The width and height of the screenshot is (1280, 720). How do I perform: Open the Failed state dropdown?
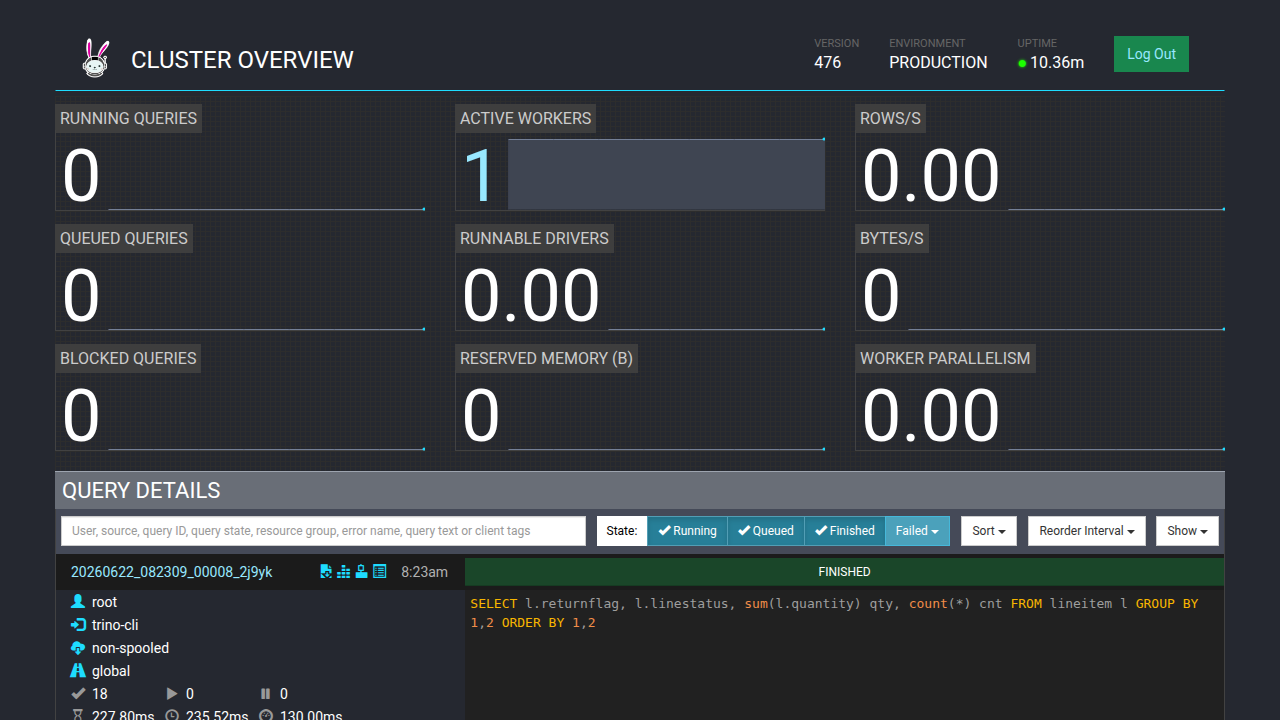tap(917, 531)
